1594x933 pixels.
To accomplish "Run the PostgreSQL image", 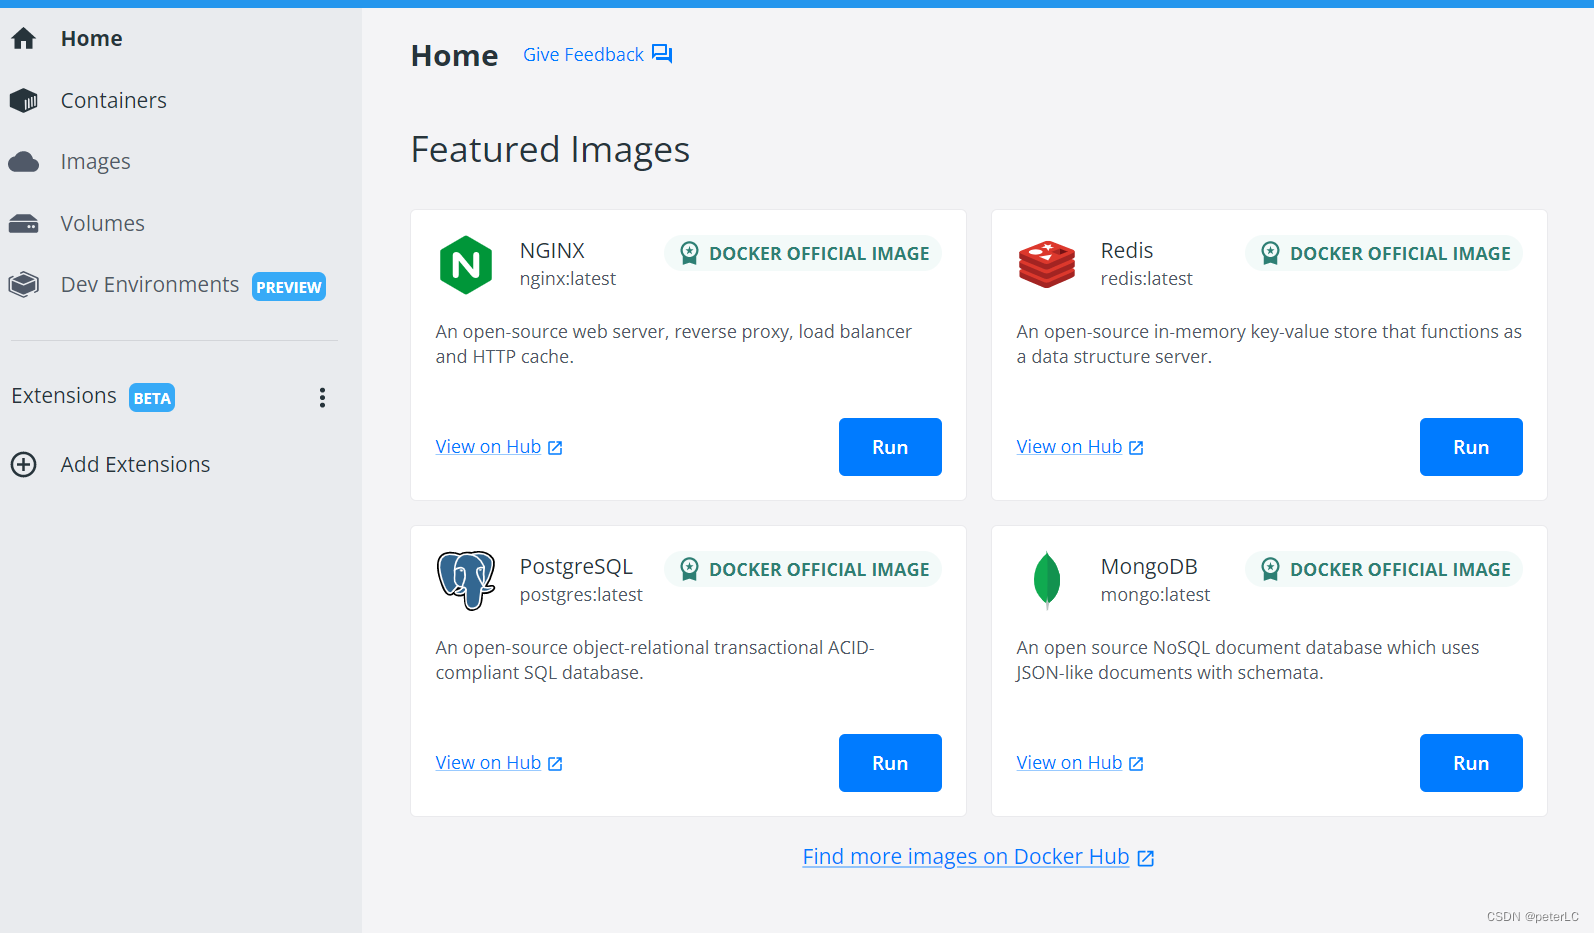I will tap(890, 763).
